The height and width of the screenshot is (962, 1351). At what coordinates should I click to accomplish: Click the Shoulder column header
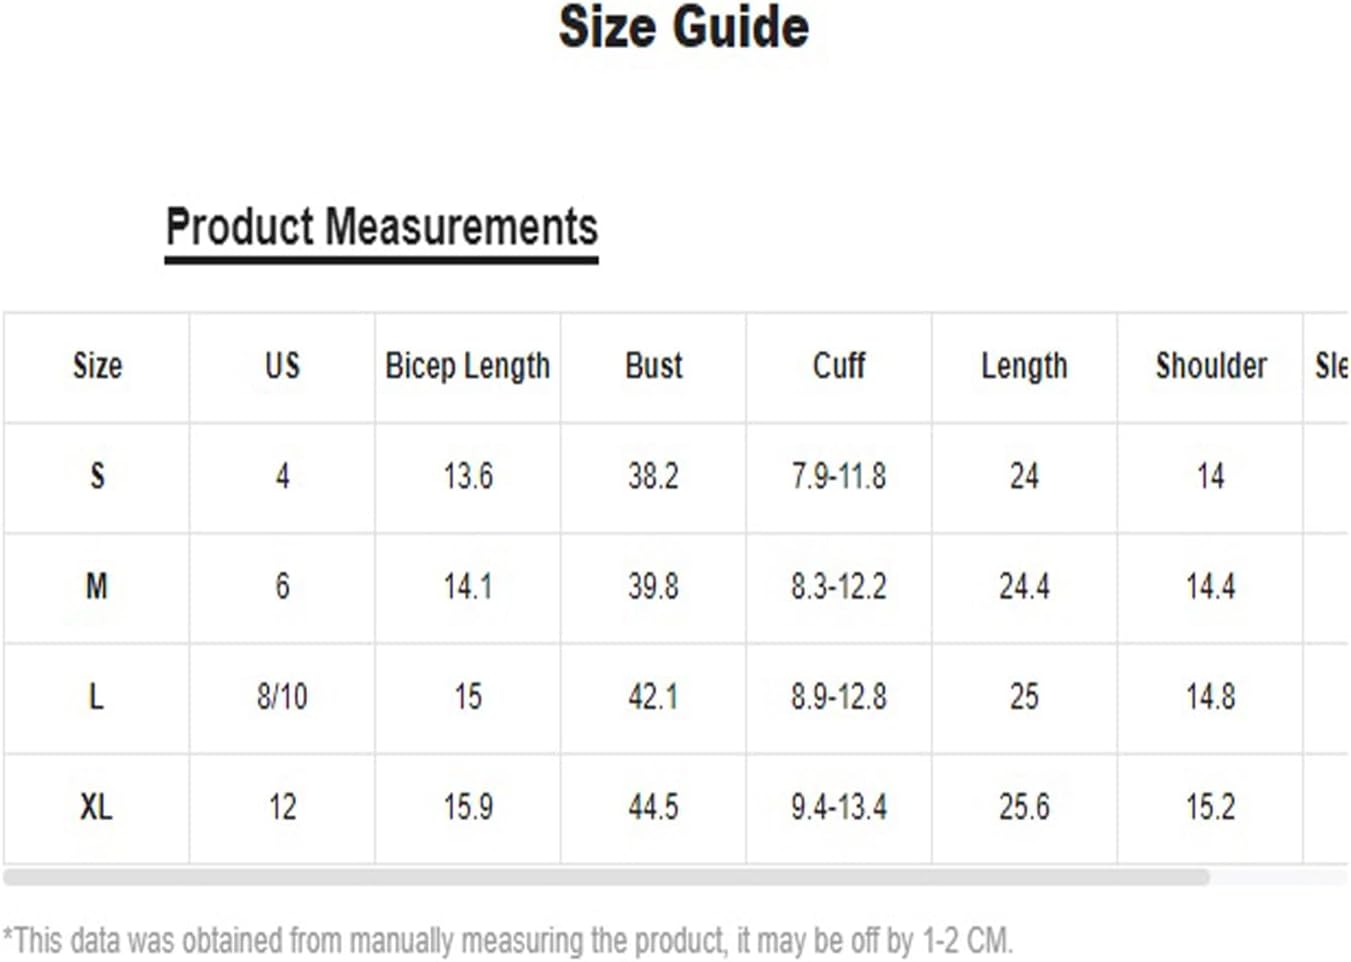pyautogui.click(x=1211, y=366)
